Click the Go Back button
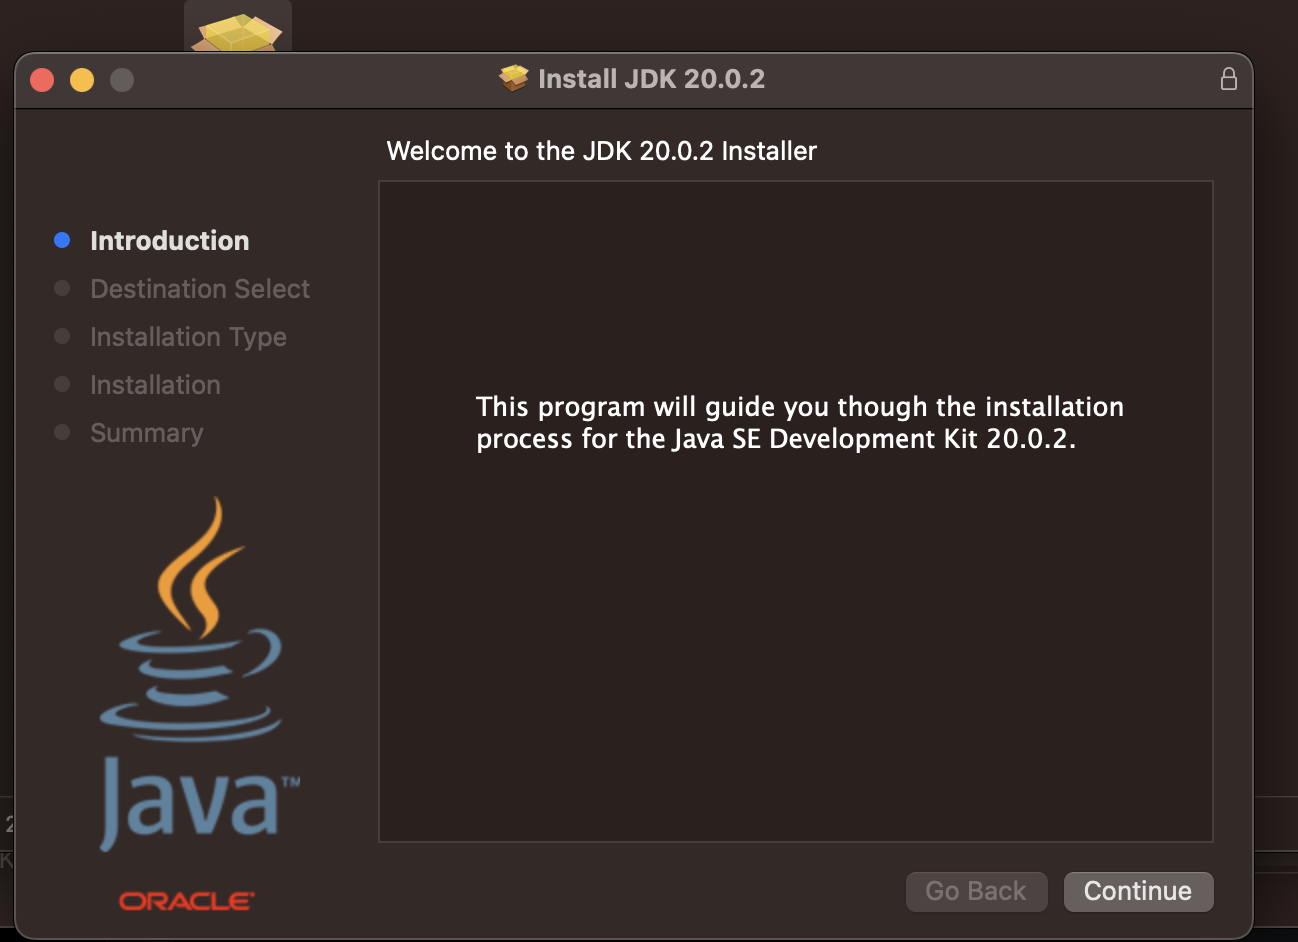The image size is (1298, 942). click(x=976, y=891)
